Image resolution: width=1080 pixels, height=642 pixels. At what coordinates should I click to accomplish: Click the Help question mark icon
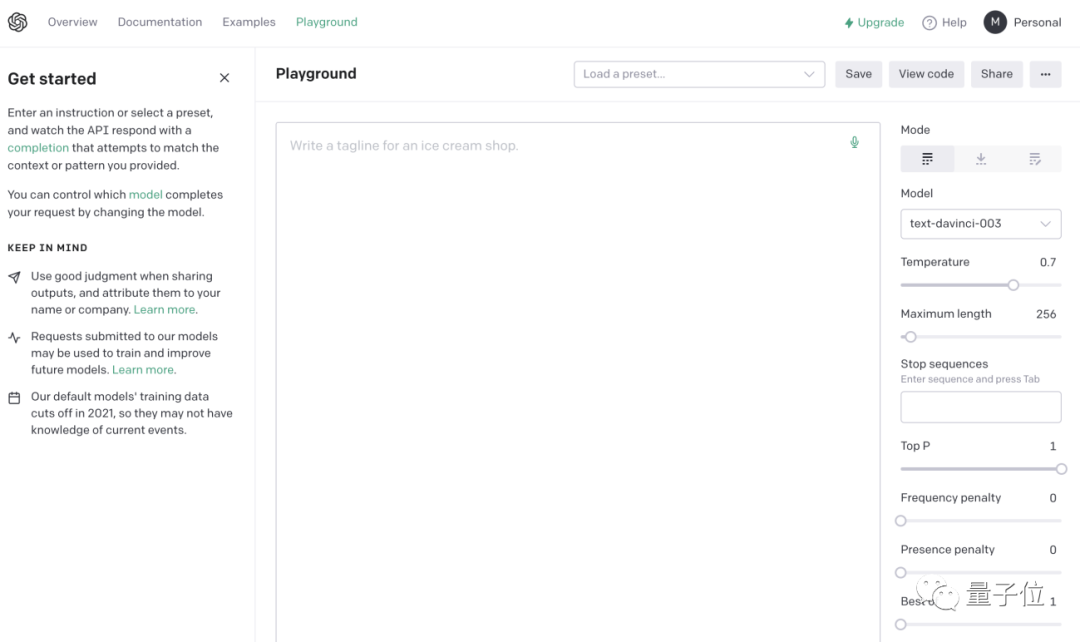pos(929,23)
